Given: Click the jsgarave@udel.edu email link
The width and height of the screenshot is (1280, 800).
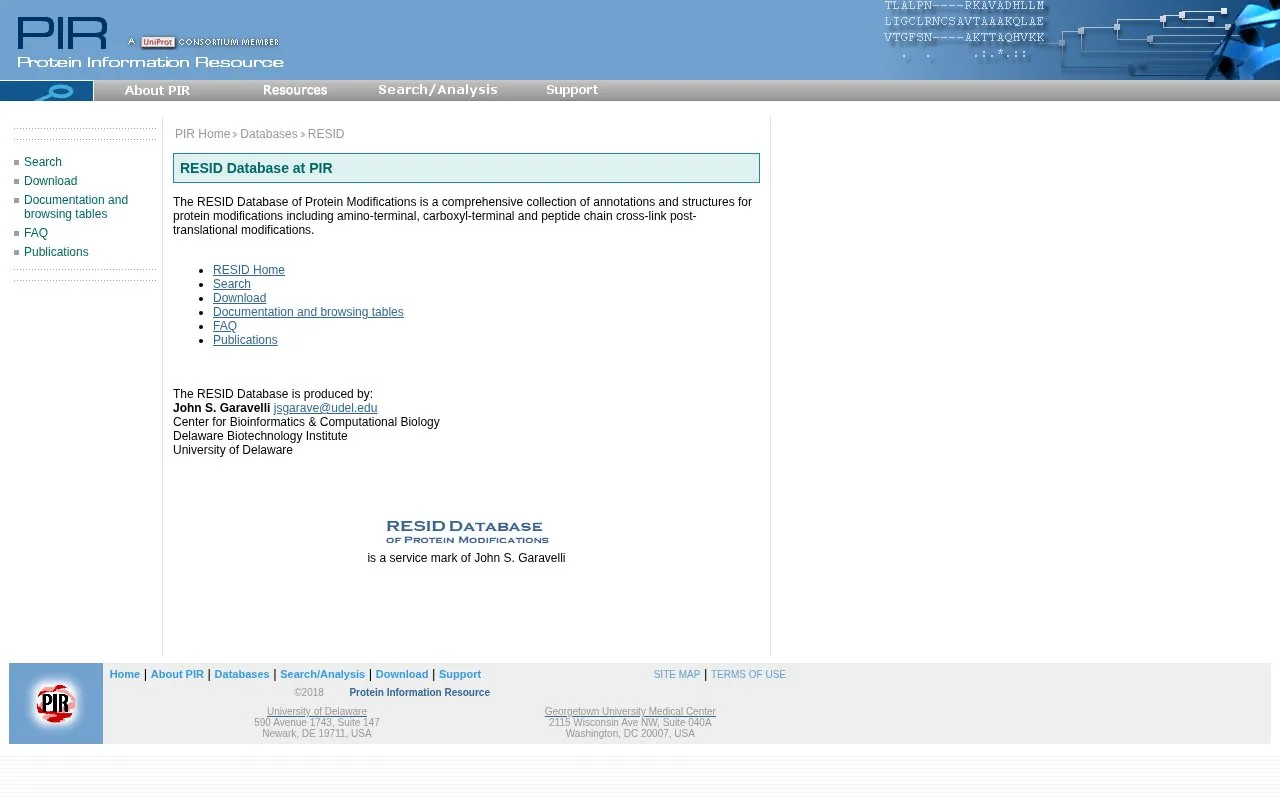Looking at the screenshot, I should point(325,408).
